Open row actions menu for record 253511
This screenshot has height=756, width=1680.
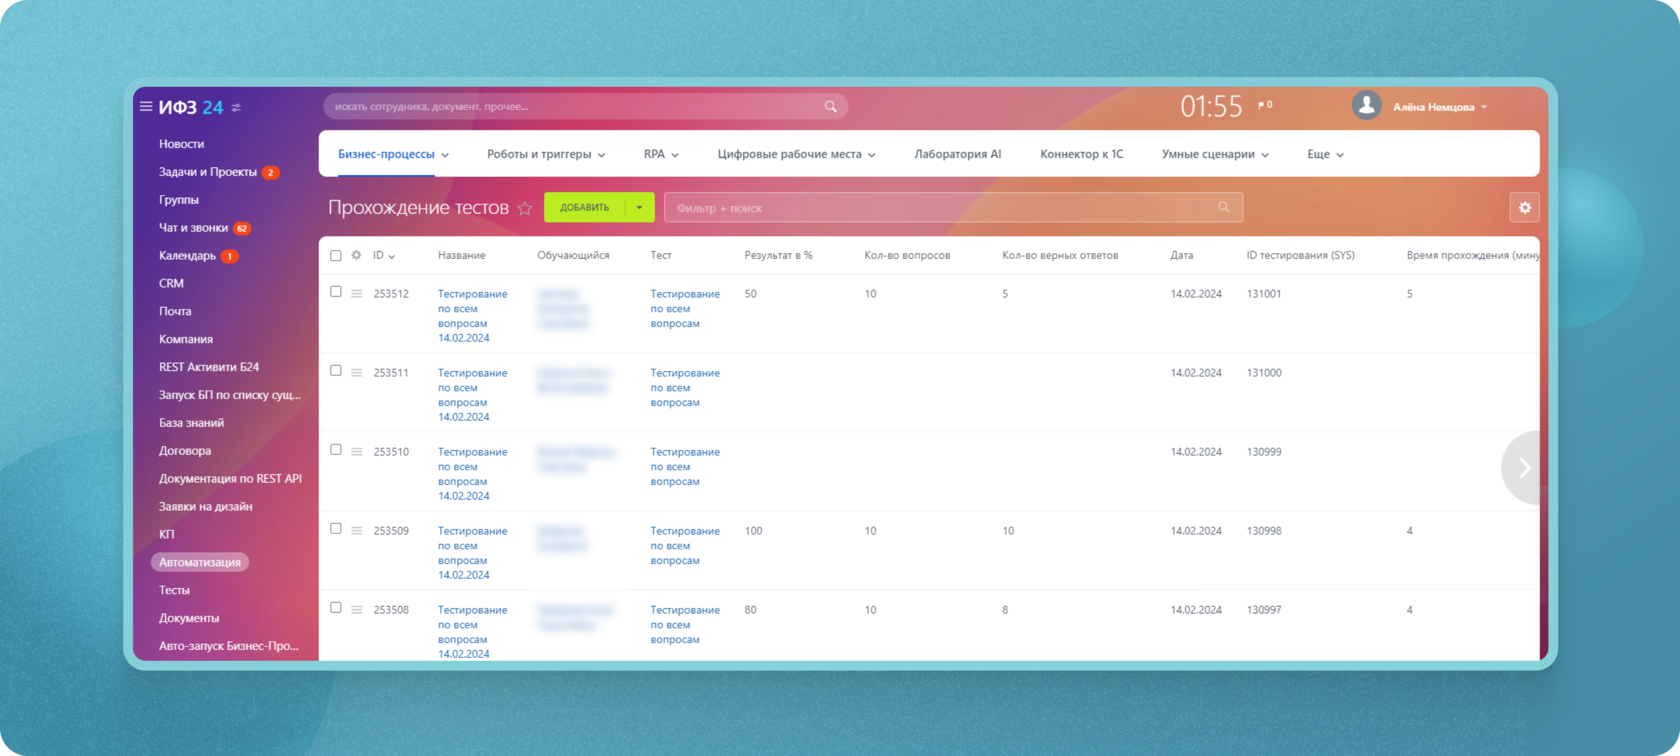pyautogui.click(x=356, y=372)
